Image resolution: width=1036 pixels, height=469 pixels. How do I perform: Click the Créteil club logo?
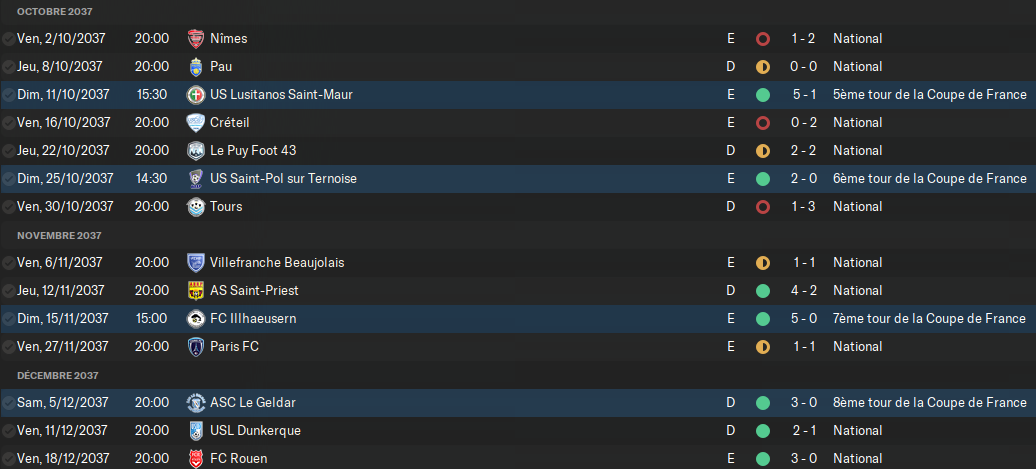pos(196,123)
